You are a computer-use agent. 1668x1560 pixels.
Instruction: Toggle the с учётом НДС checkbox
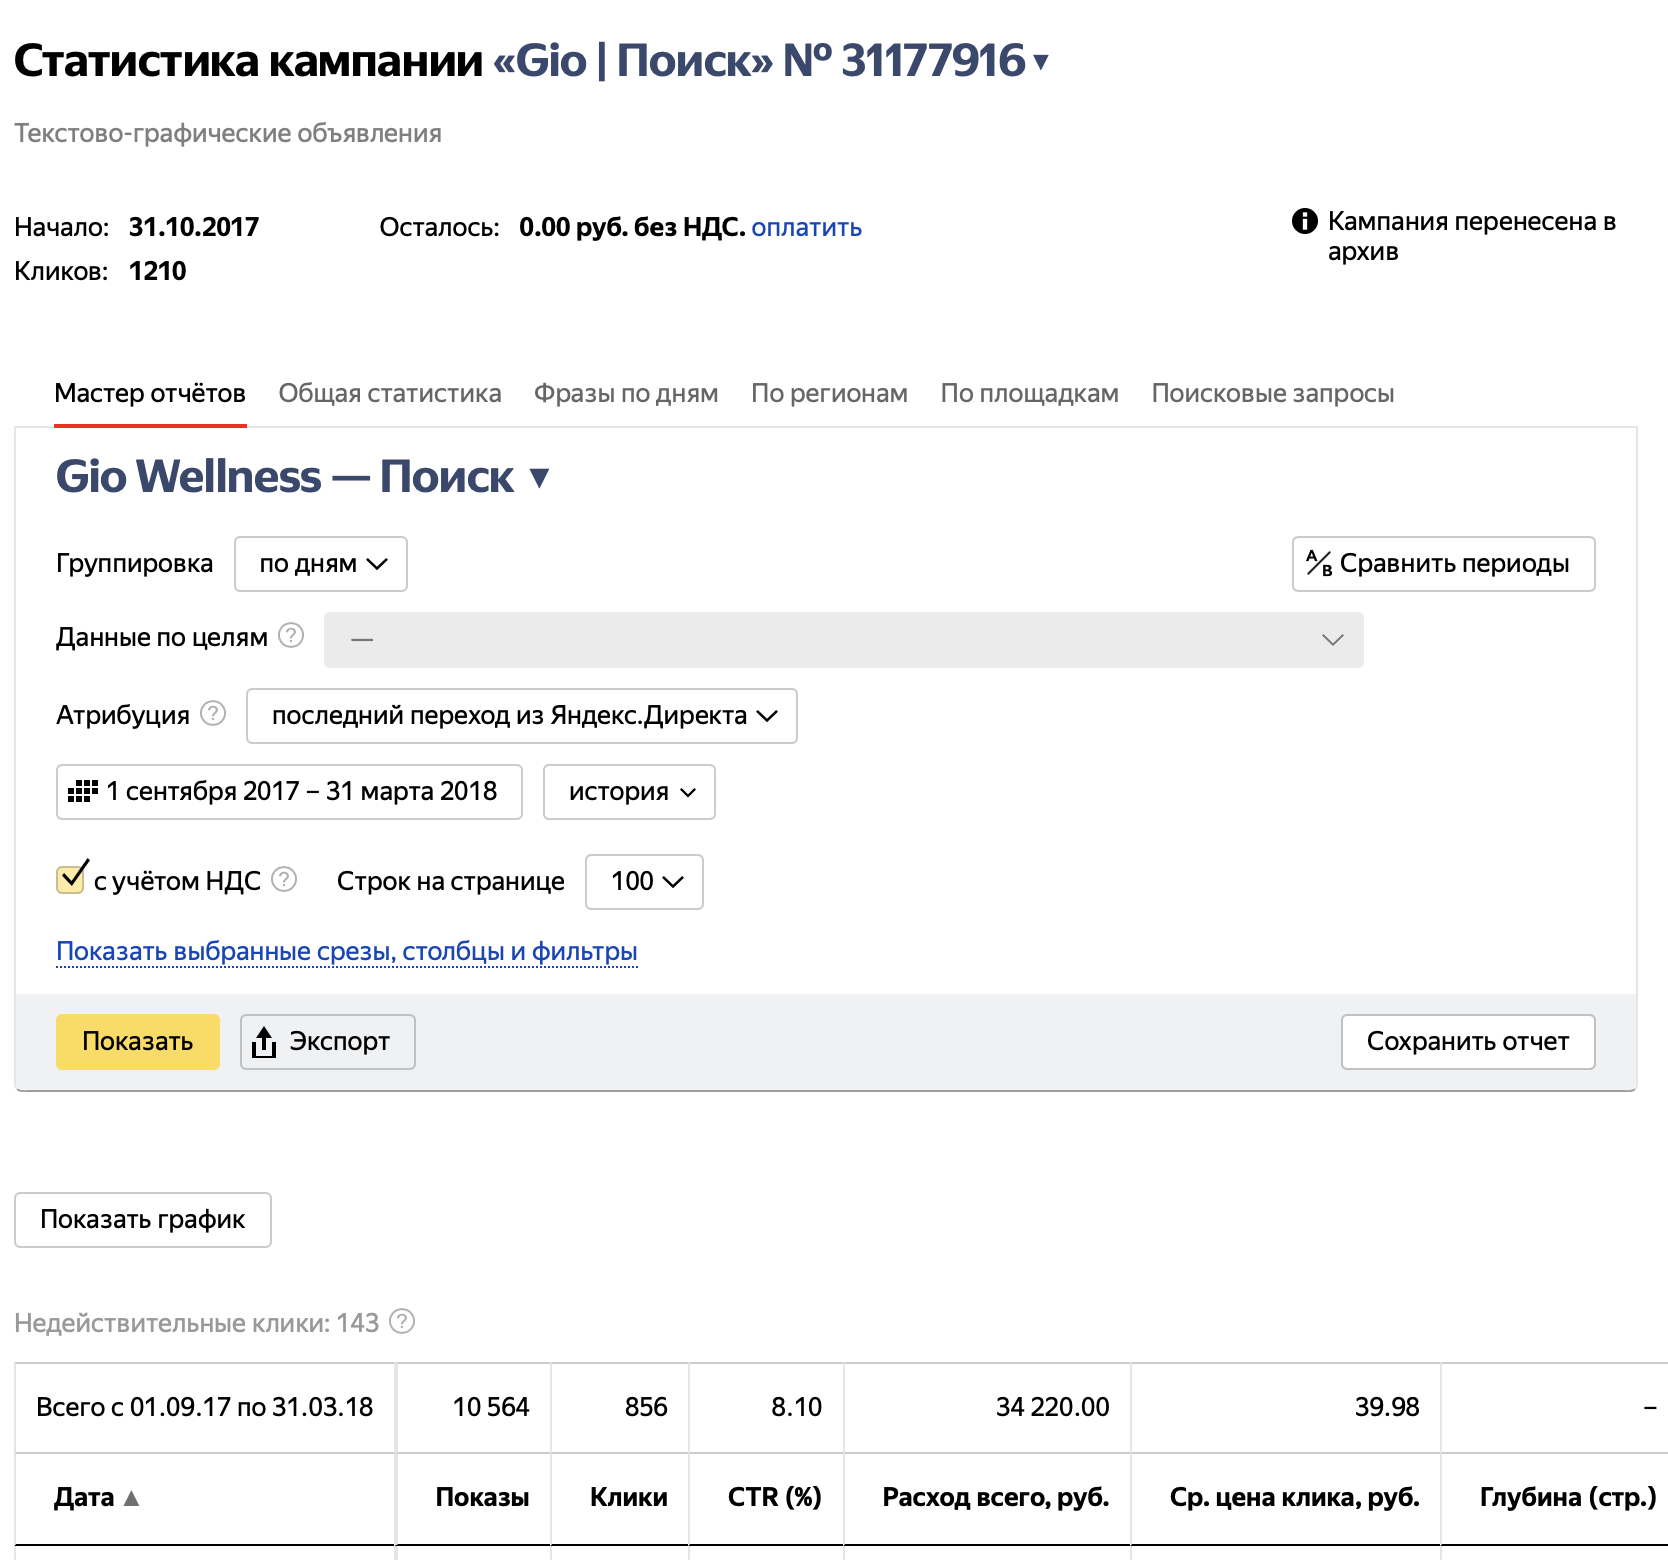click(71, 878)
